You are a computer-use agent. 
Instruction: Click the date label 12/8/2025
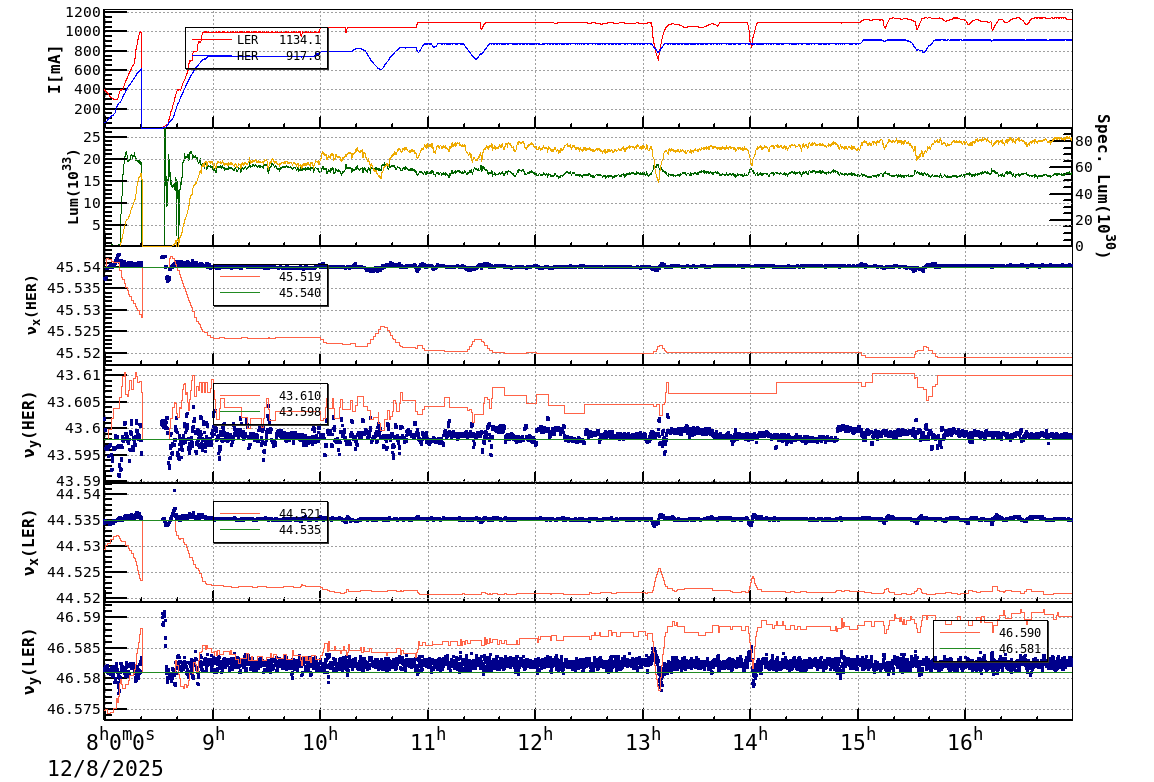click(105, 768)
